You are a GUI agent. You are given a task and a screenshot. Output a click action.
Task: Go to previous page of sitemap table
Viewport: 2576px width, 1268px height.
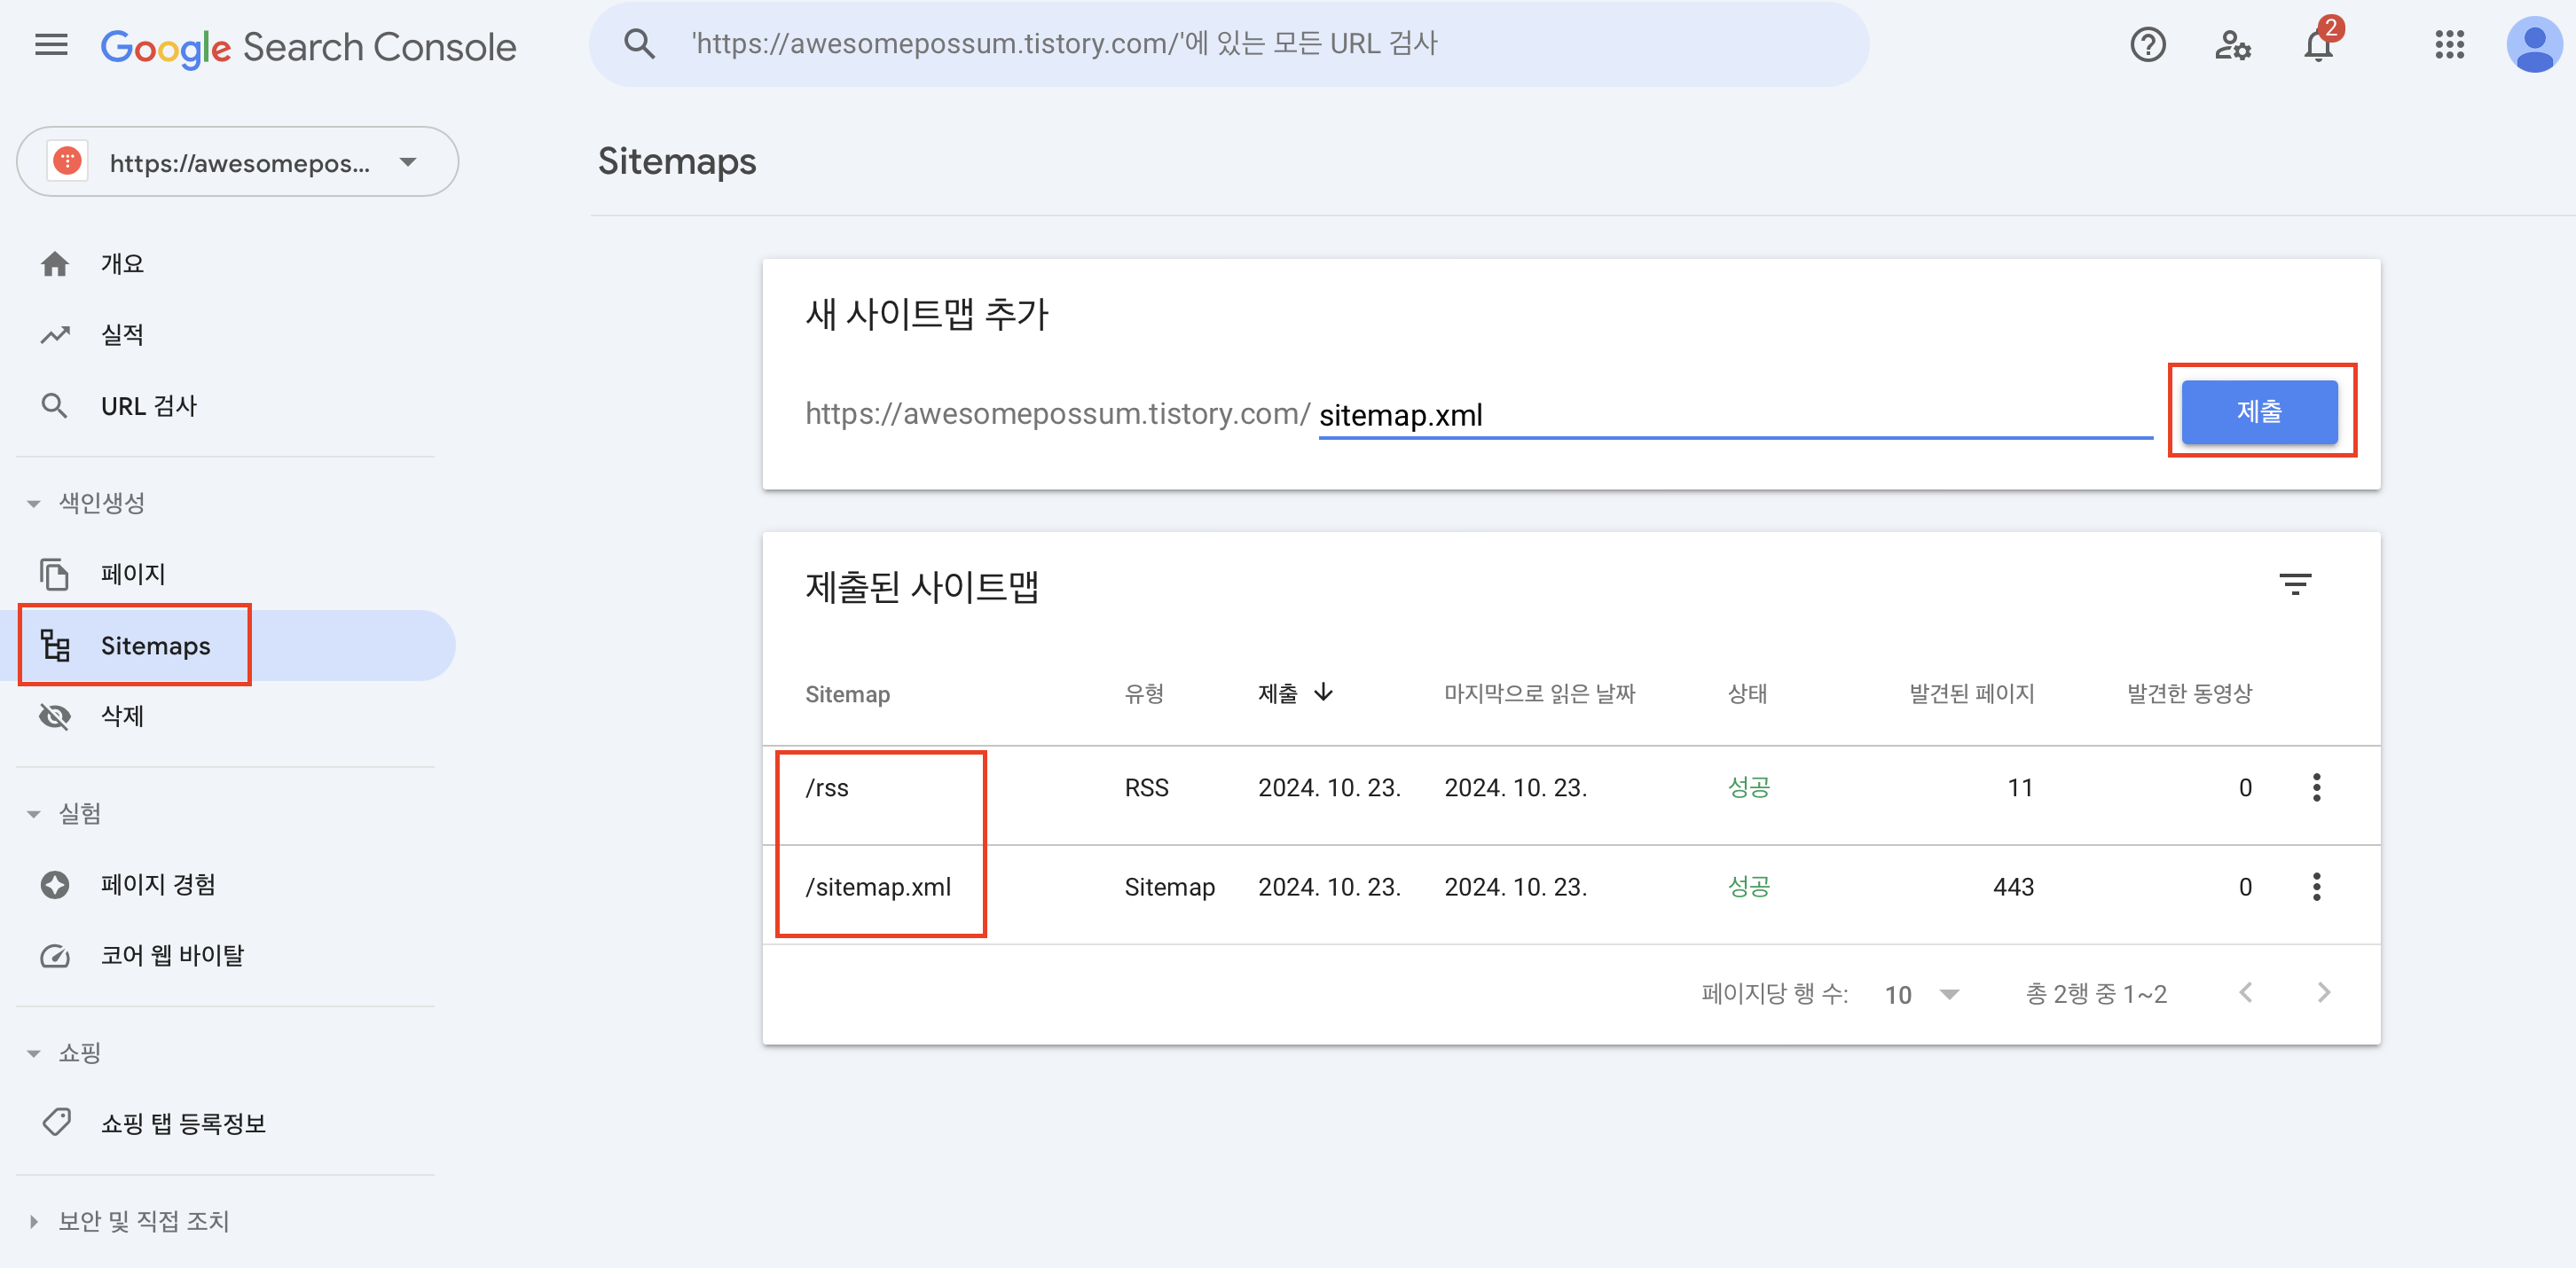pos(2246,993)
